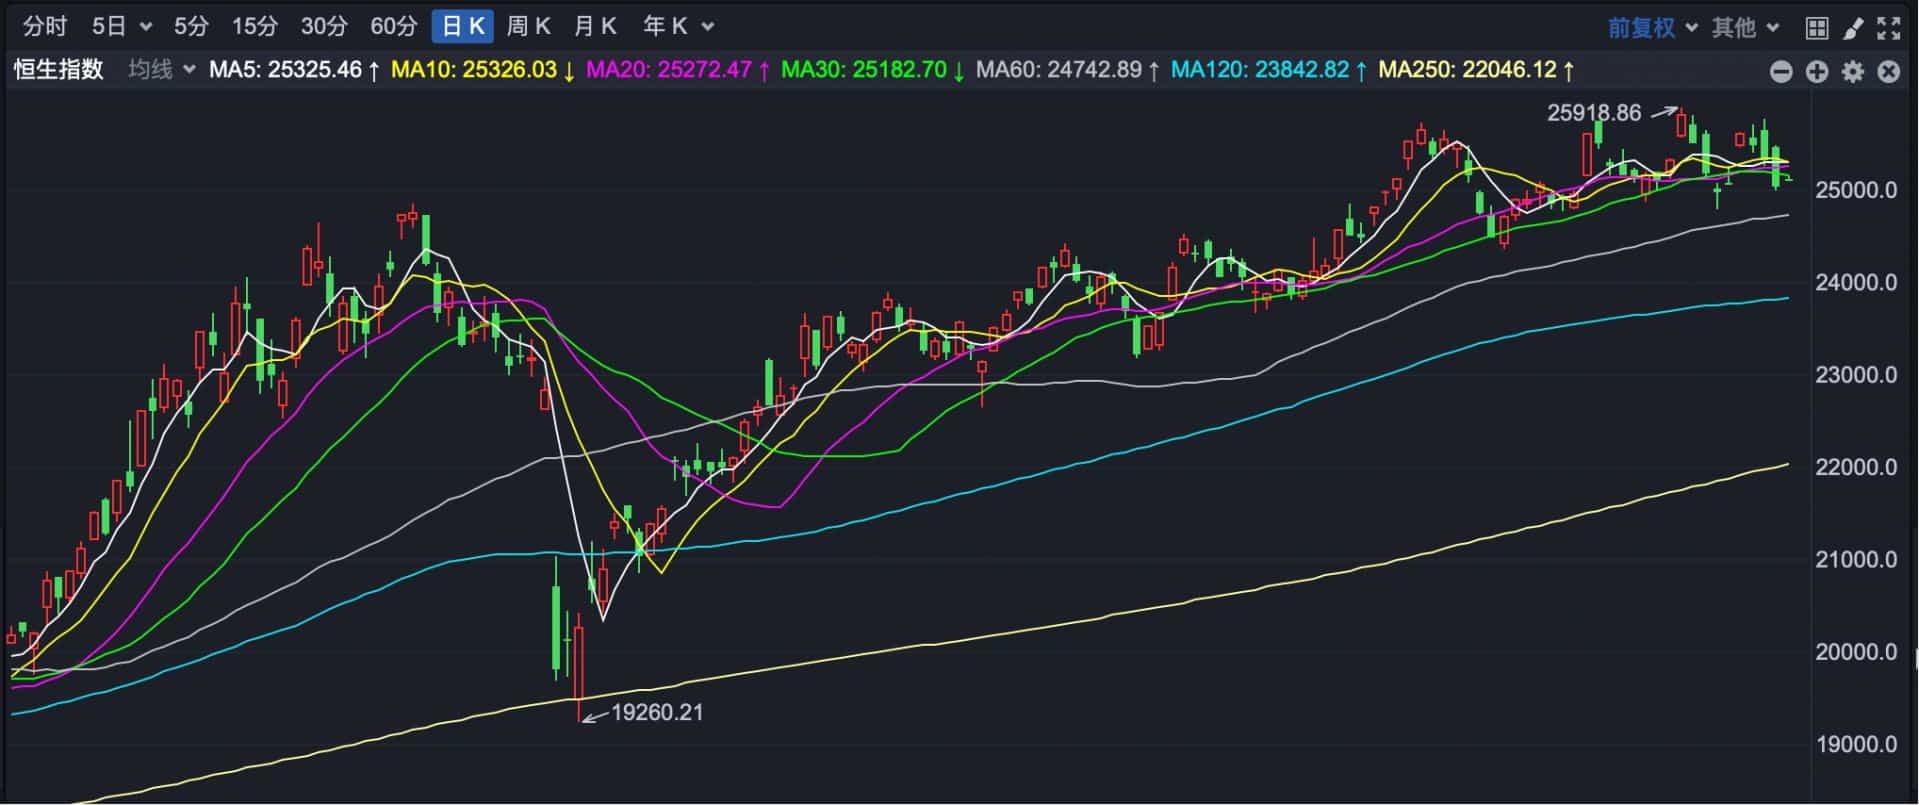Click the 25918.86 high price marker
This screenshot has height=805, width=1919.
click(1594, 113)
